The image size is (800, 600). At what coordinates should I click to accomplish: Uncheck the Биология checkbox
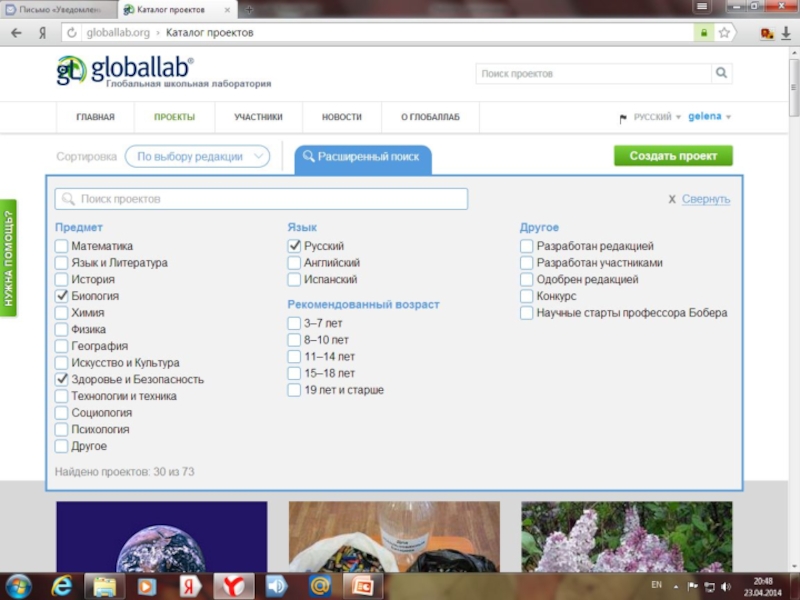coord(61,296)
